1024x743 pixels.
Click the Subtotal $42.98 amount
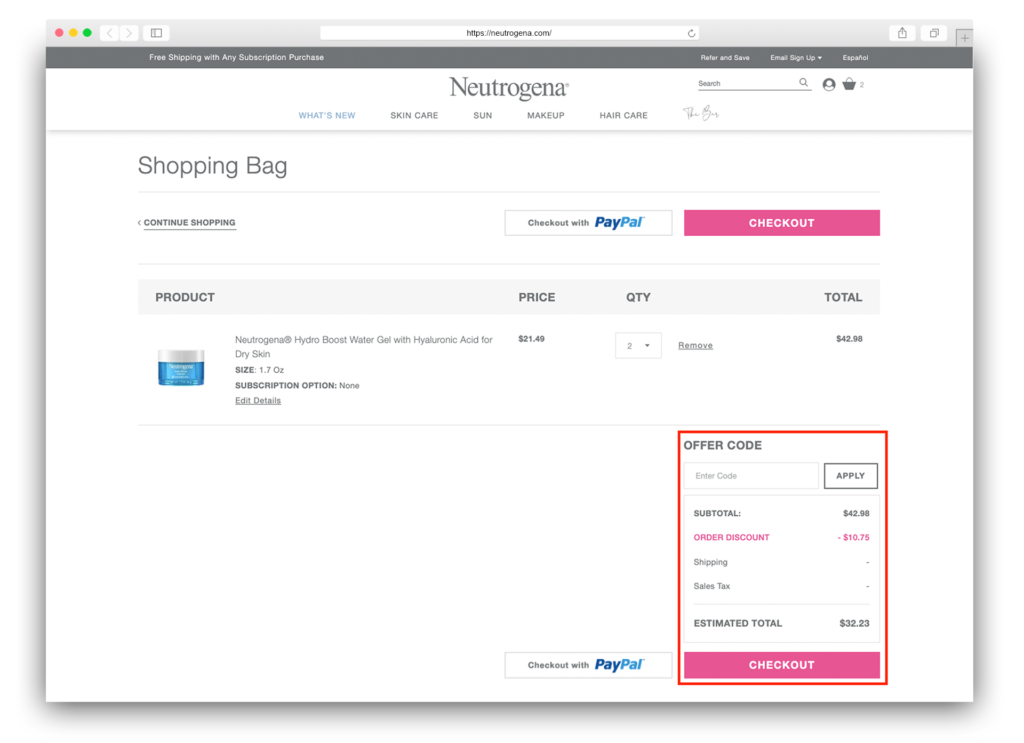(x=856, y=513)
